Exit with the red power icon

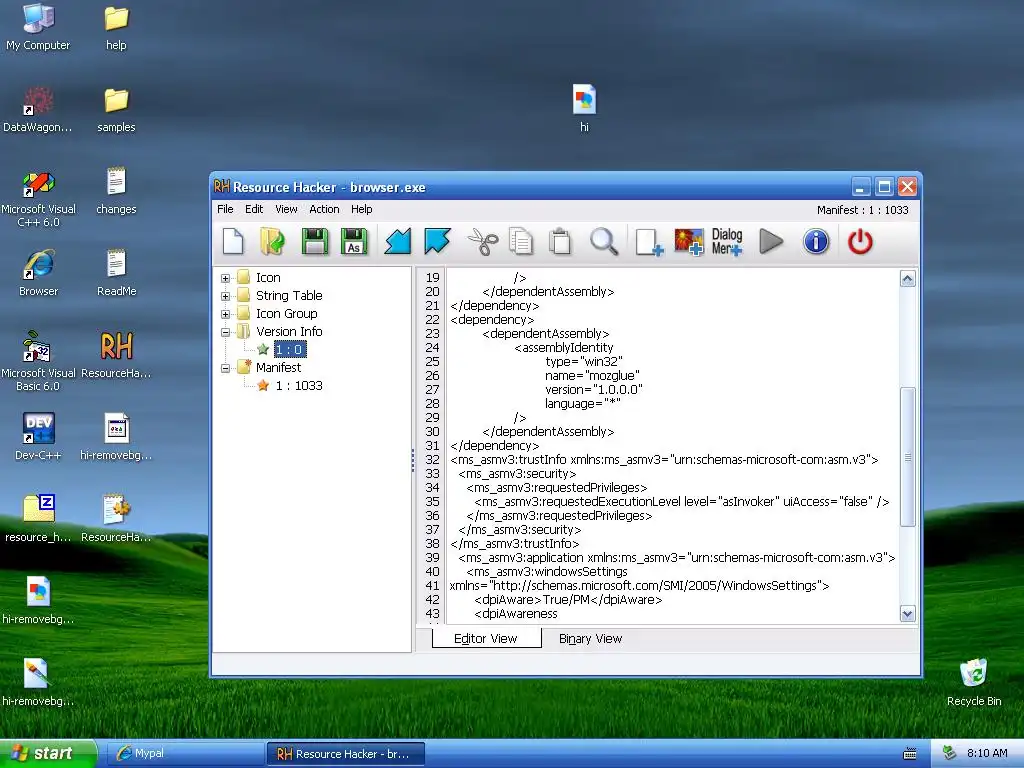coord(860,242)
